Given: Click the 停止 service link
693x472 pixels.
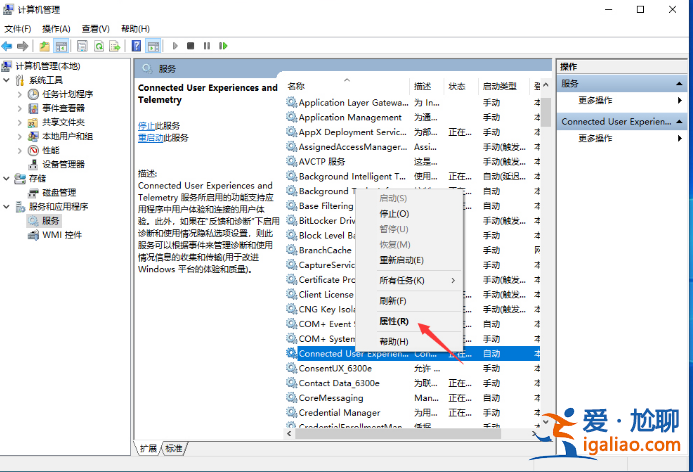Looking at the screenshot, I should [148, 125].
